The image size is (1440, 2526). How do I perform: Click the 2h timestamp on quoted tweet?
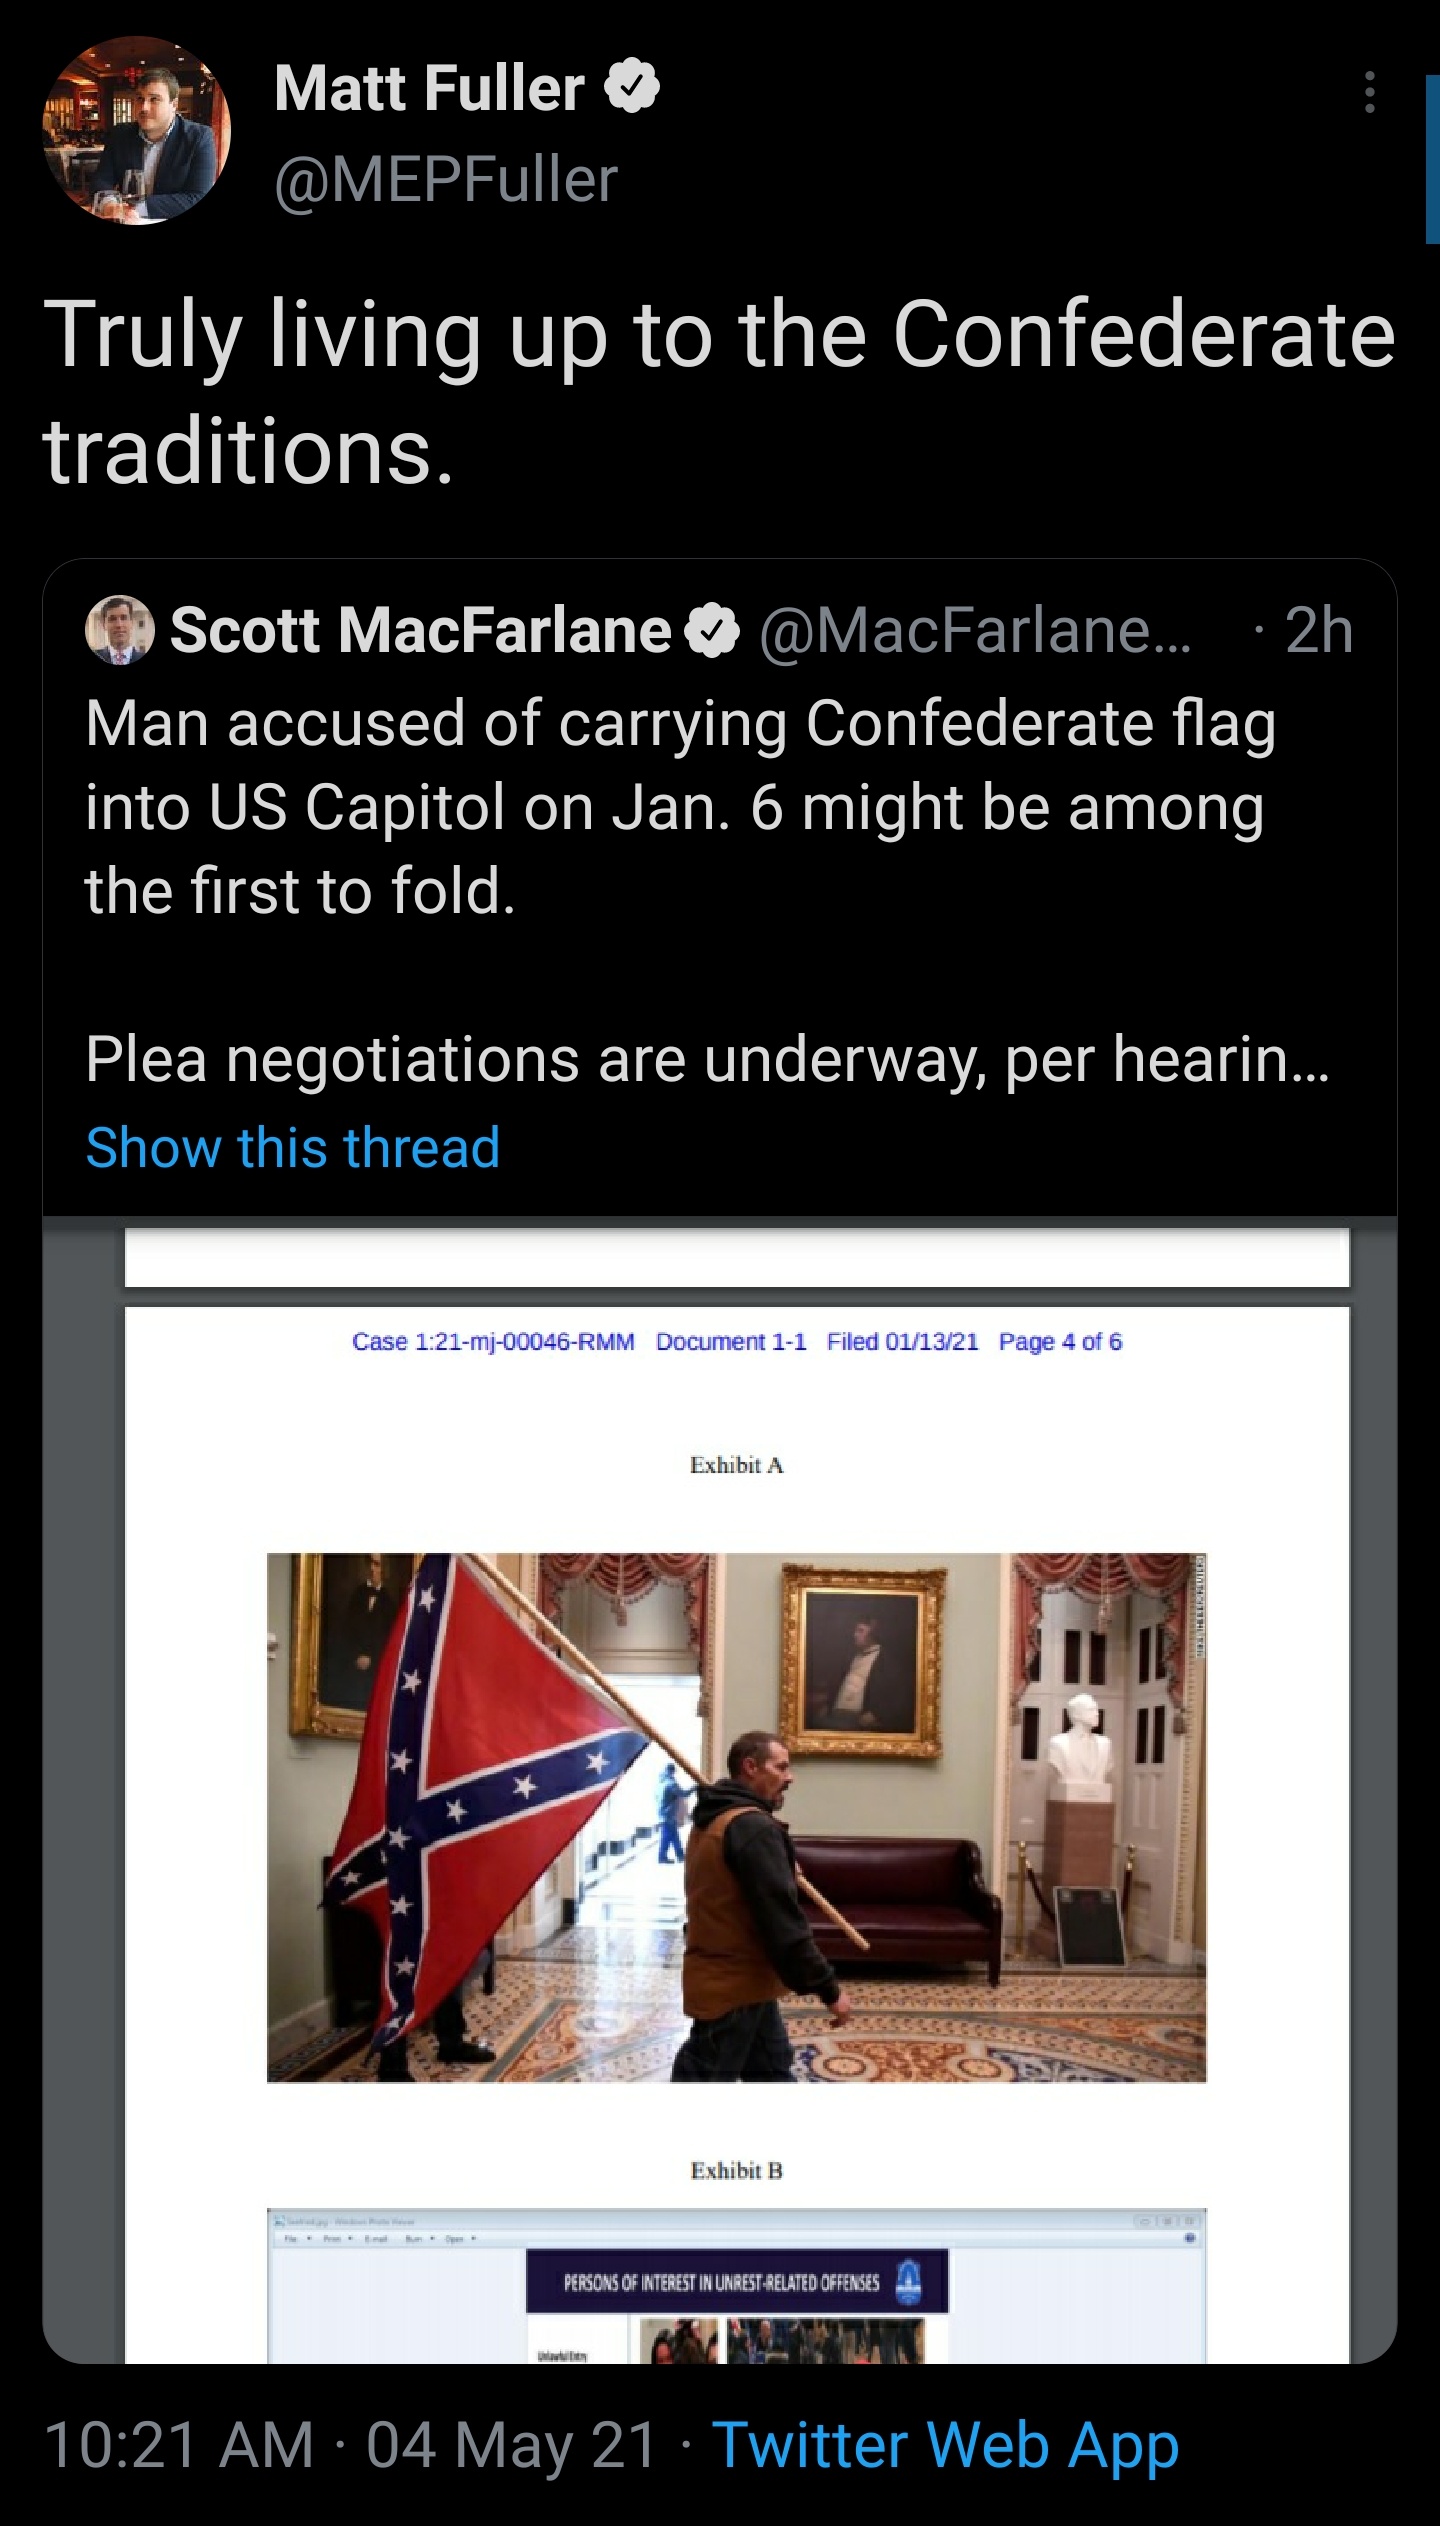coord(1319,631)
